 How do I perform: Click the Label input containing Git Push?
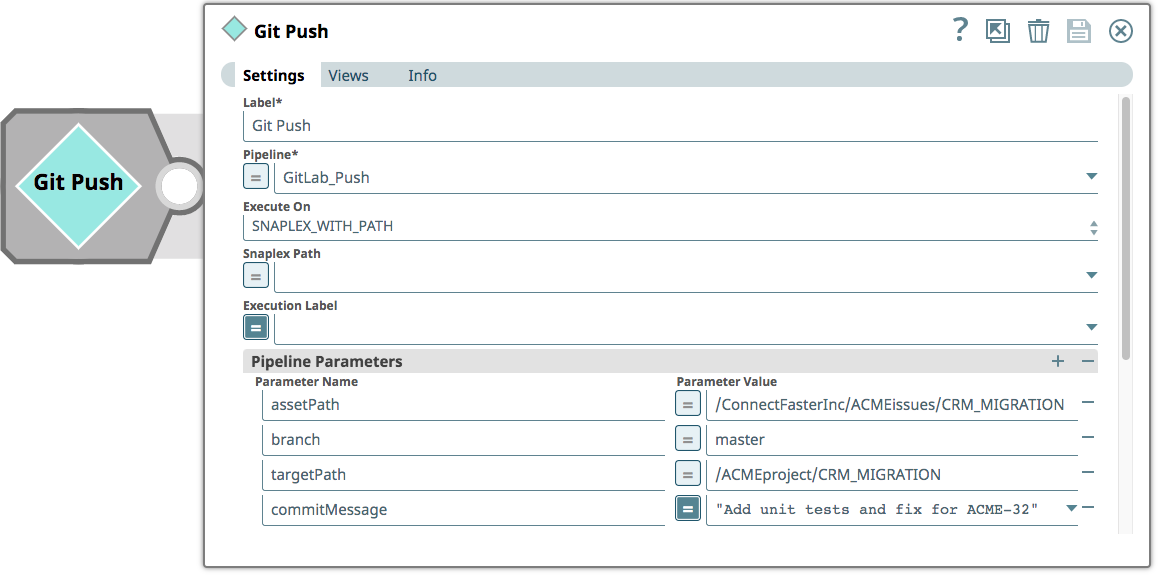(670, 126)
